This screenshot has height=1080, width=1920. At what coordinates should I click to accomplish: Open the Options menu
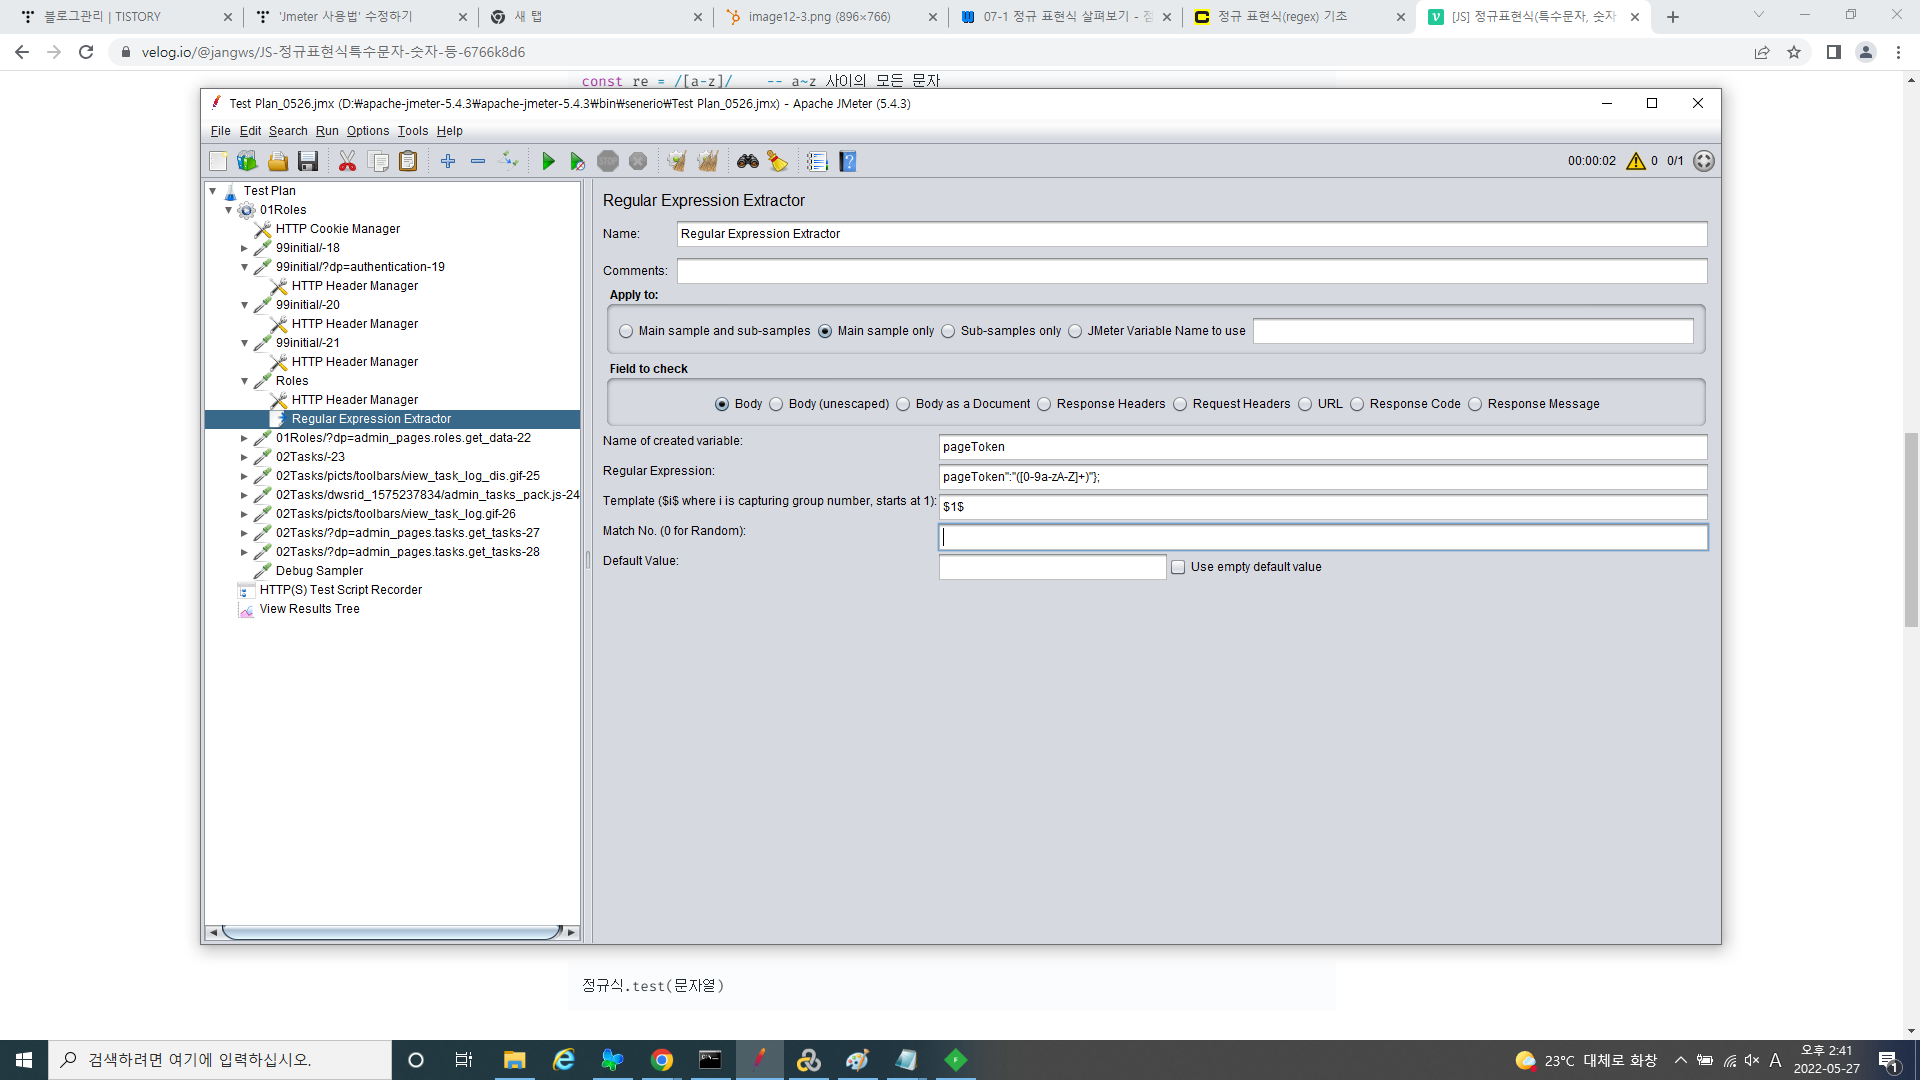coord(367,131)
